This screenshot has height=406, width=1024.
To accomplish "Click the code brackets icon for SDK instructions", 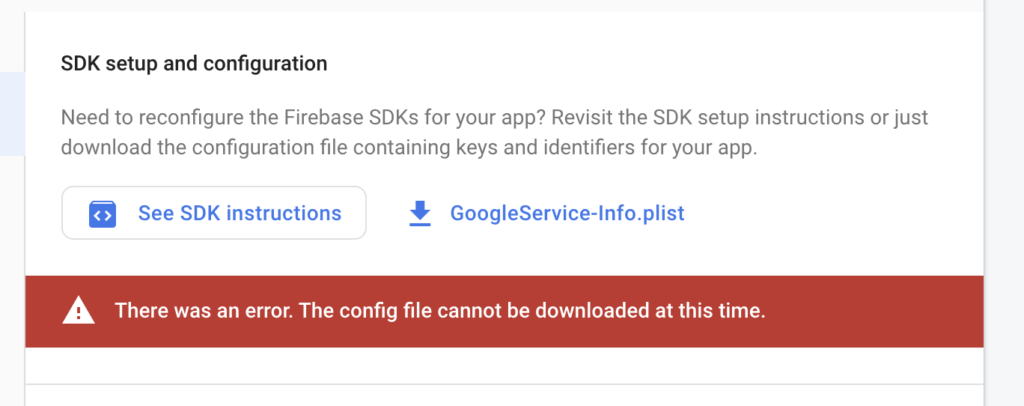I will [x=103, y=214].
